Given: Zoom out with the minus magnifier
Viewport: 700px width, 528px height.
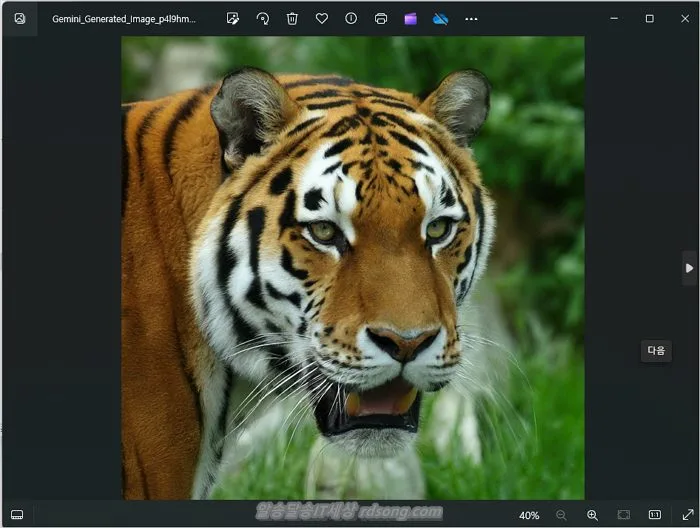Looking at the screenshot, I should click(x=561, y=515).
